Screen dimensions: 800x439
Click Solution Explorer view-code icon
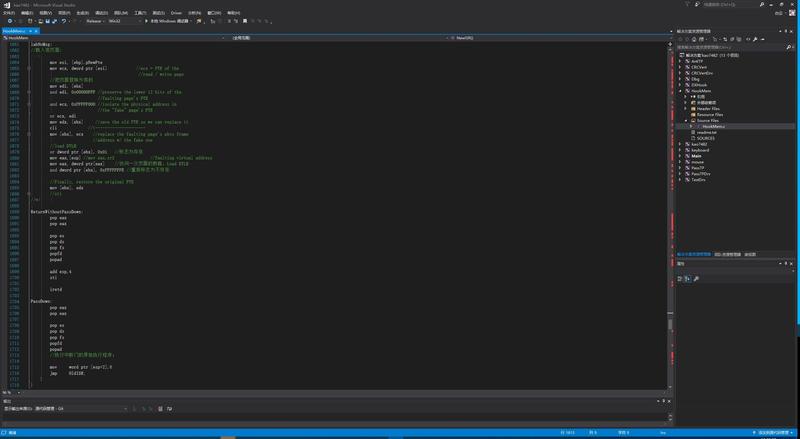click(x=748, y=39)
